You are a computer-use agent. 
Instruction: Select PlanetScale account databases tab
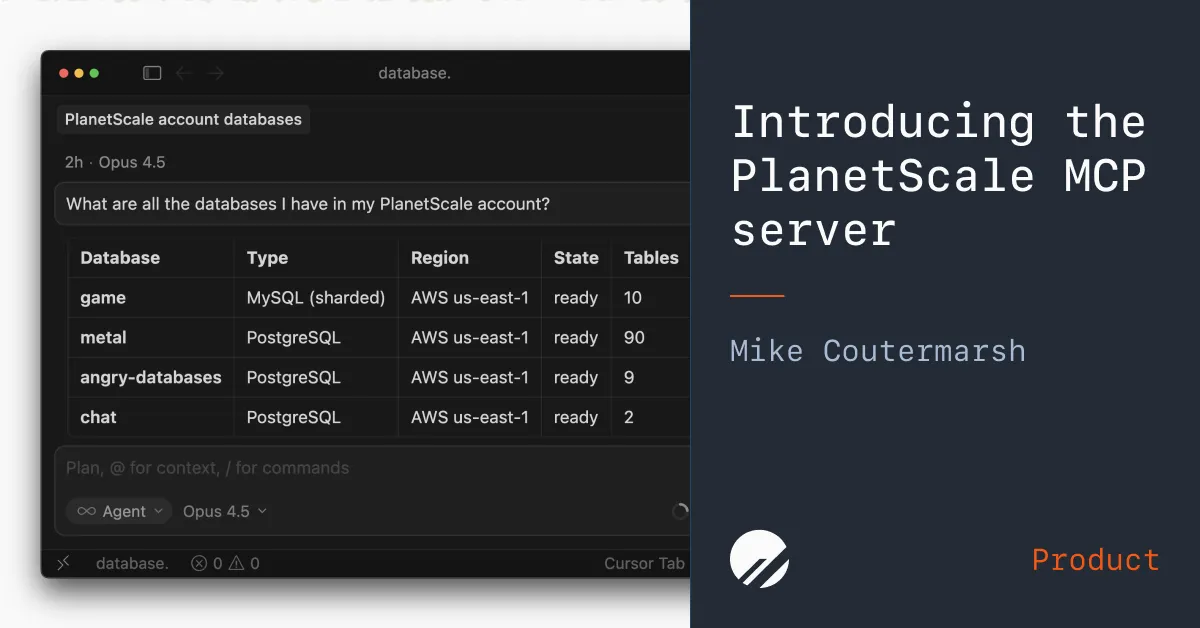pos(183,120)
